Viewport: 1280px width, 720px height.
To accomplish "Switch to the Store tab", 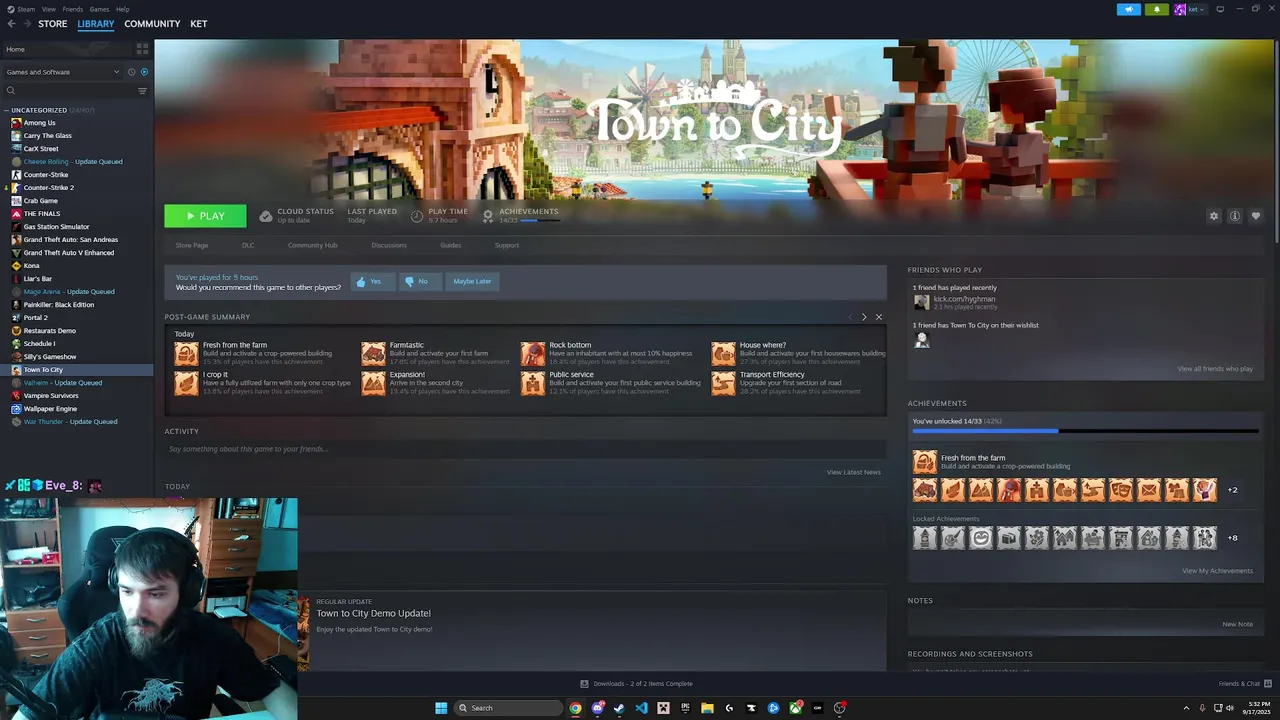I will [x=53, y=24].
